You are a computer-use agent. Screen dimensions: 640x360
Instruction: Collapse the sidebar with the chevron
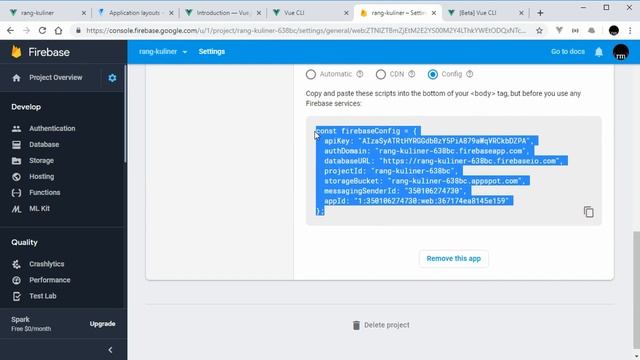(110, 350)
